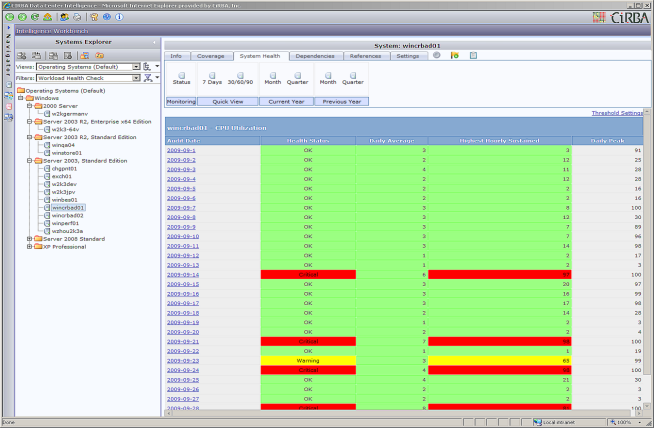The image size is (654, 428).
Task: Click the filter funnel icon beside Filters
Action: [148, 78]
